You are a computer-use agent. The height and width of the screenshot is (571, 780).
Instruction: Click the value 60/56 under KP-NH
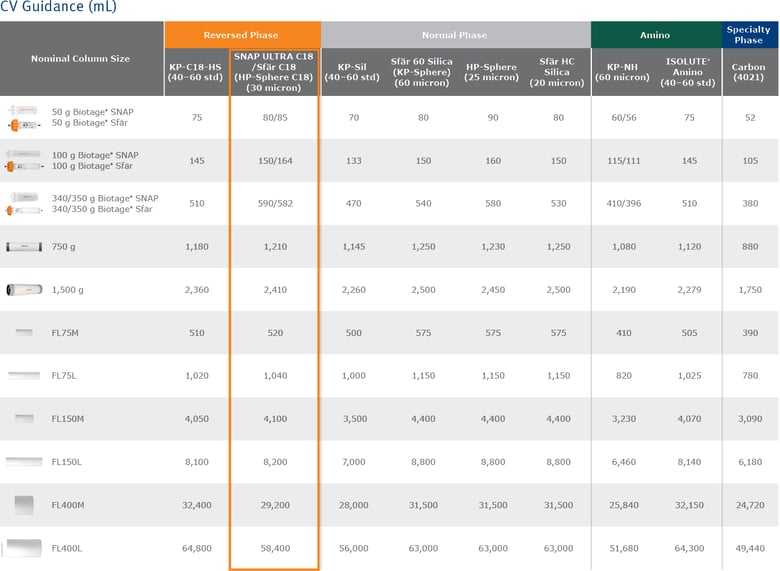(624, 118)
